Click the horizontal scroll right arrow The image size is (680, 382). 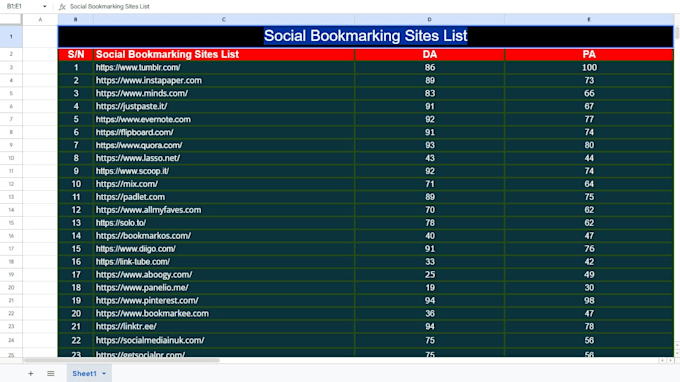[x=670, y=360]
